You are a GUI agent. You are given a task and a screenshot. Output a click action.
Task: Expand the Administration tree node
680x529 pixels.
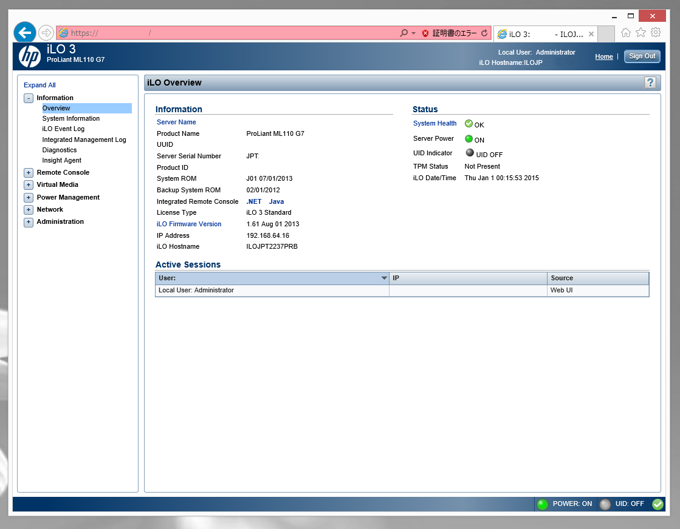28,222
